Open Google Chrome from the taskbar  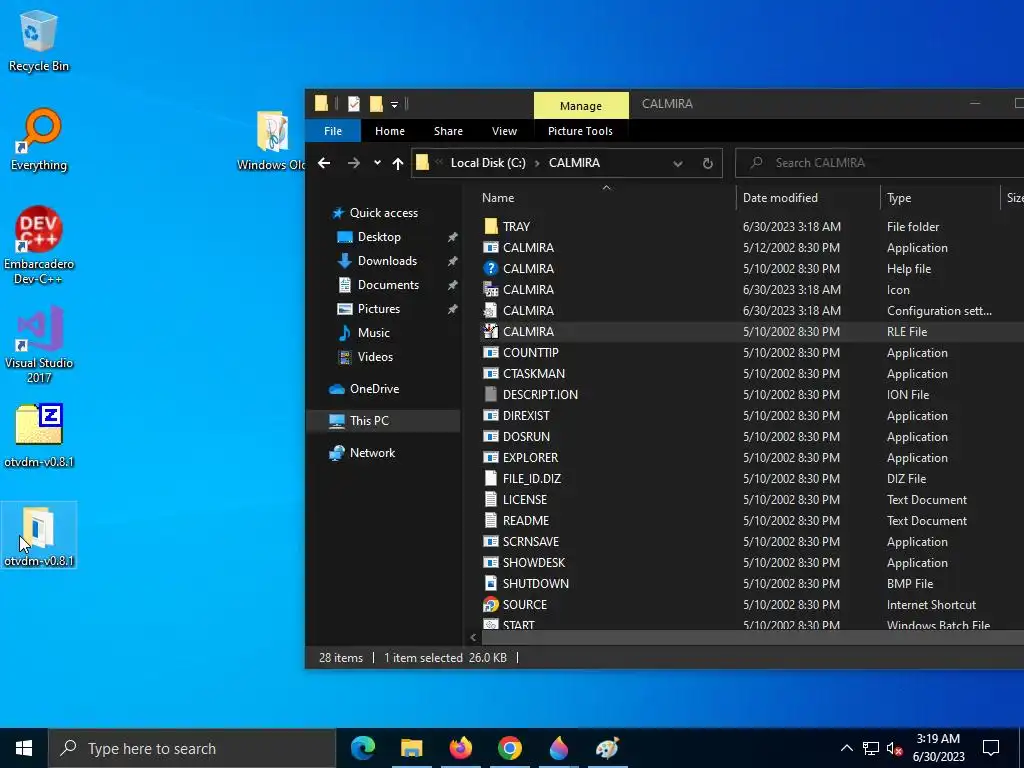[509, 748]
